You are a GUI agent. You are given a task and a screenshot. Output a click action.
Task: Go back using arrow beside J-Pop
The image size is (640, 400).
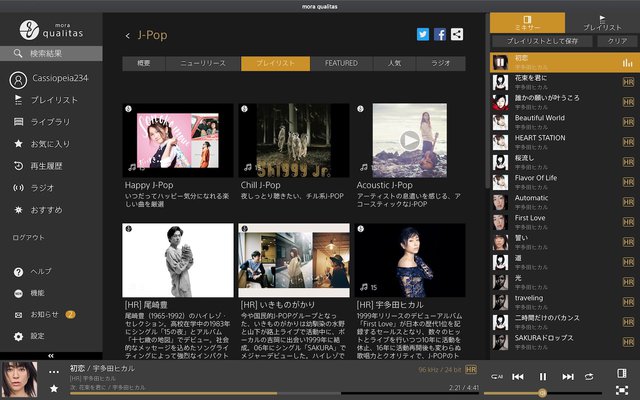[x=128, y=36]
